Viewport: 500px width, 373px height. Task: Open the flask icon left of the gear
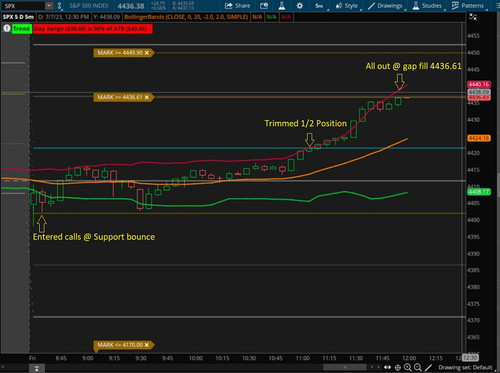(282, 6)
